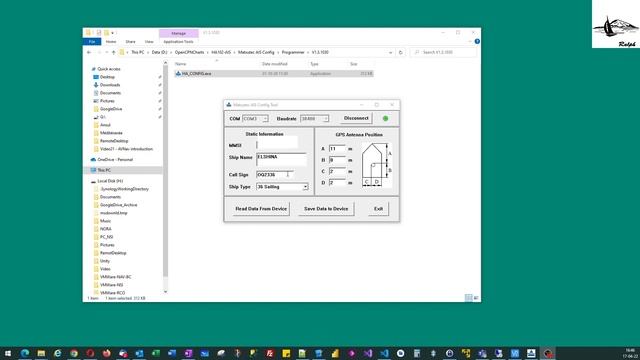Select Local Disk (H:) in navigation pane
Screen dimensions: 640x360
[x=110, y=181]
